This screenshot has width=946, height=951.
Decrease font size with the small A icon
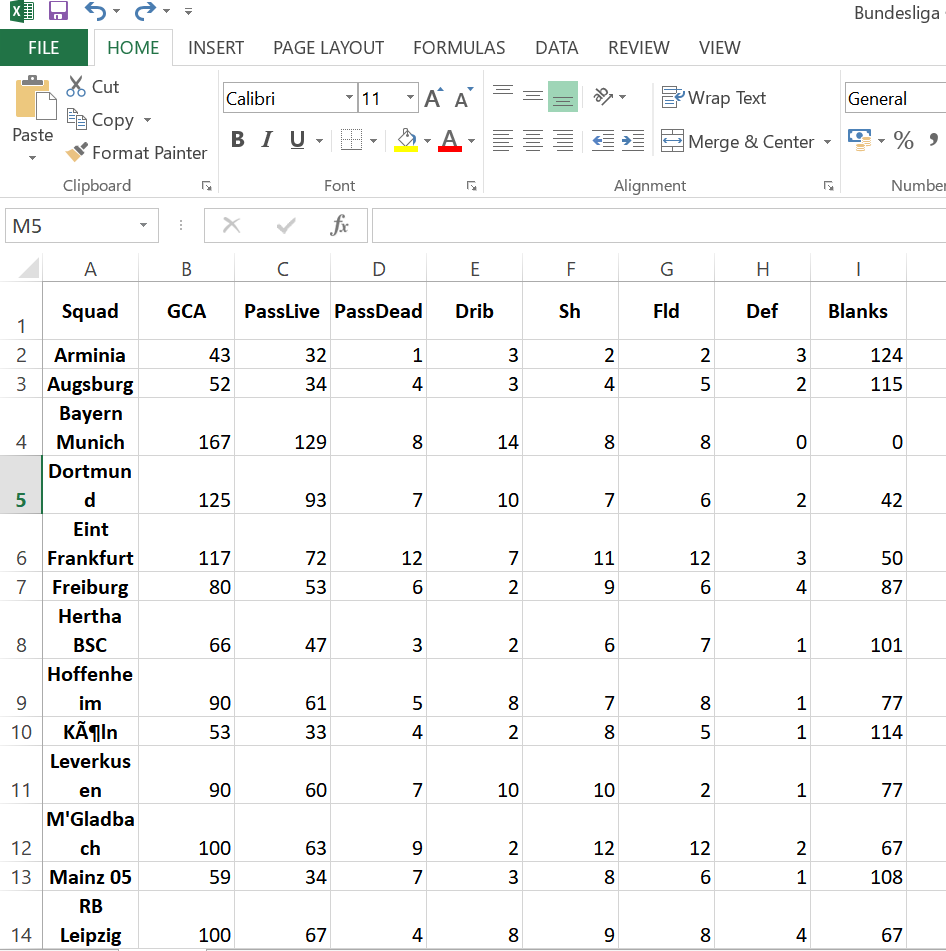[x=464, y=98]
